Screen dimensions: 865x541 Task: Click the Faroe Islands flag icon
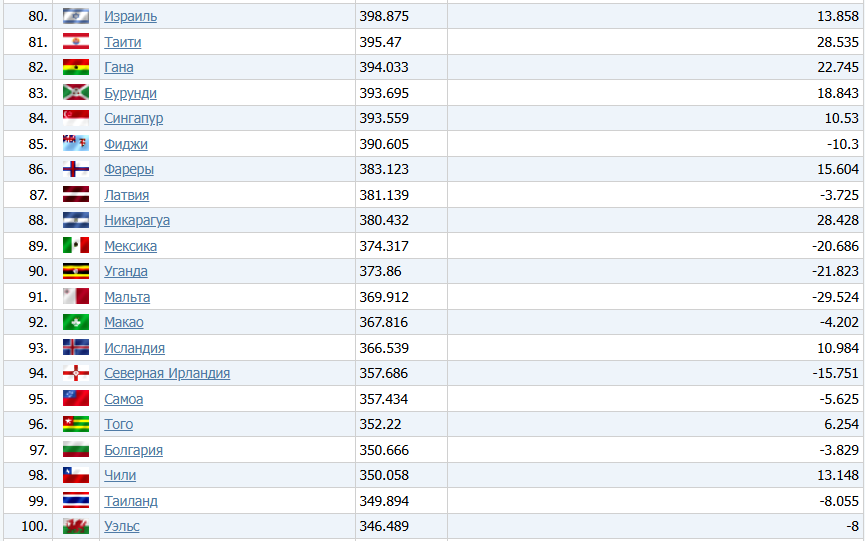[76, 169]
